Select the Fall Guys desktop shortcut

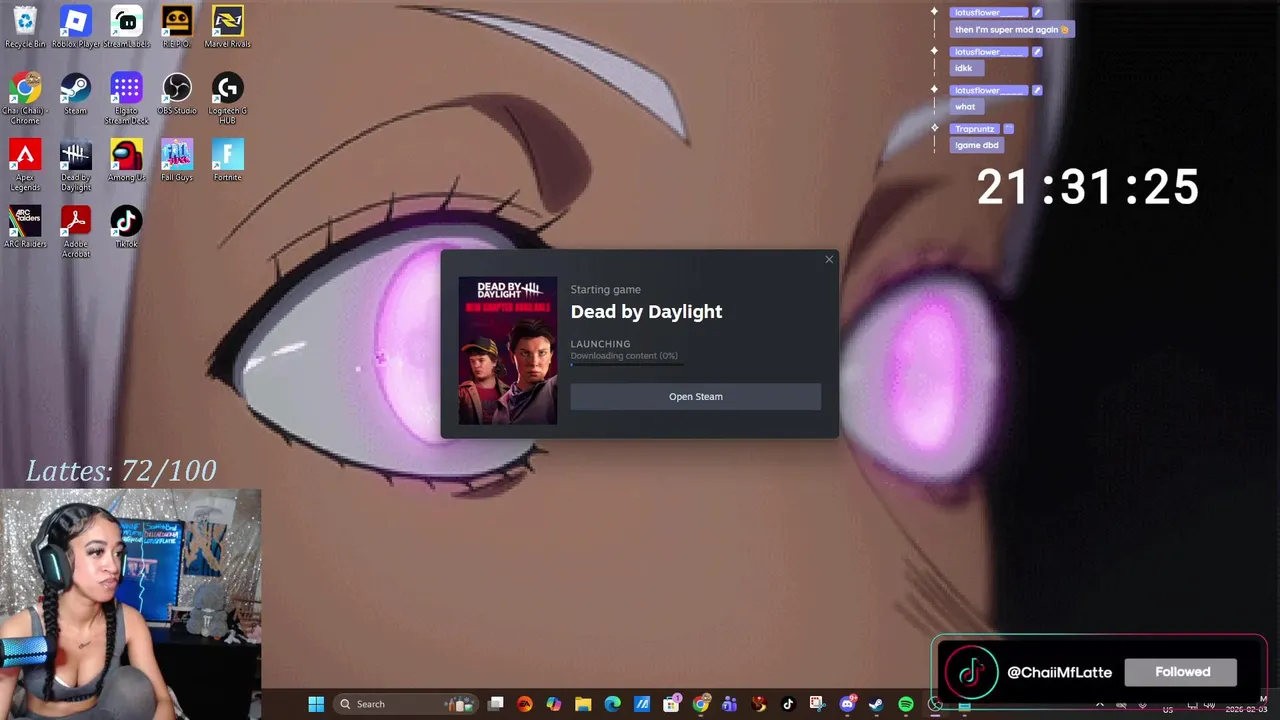[x=177, y=160]
